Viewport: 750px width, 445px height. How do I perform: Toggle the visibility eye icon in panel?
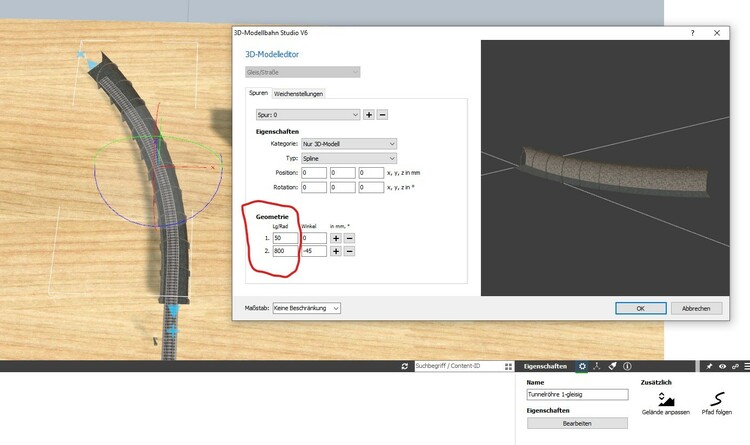tap(722, 367)
